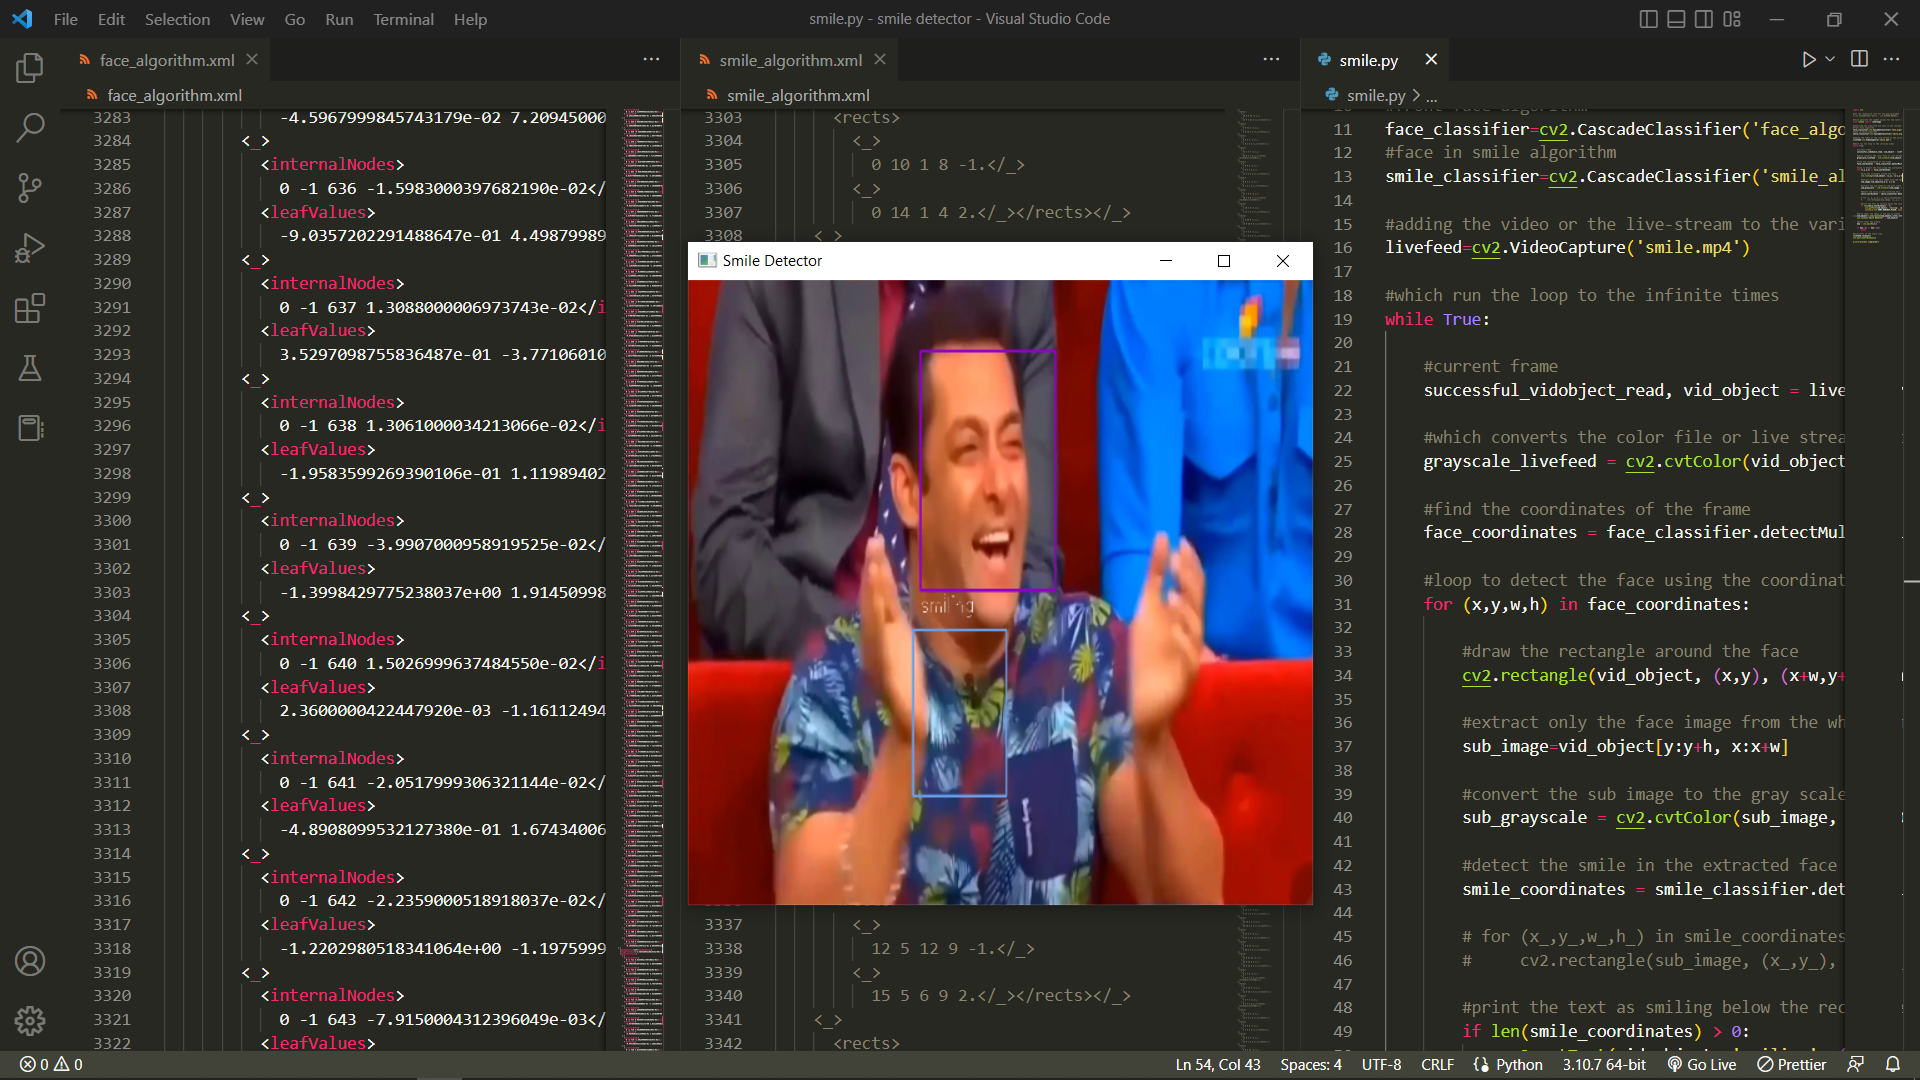Open the Search view in the activity bar
The width and height of the screenshot is (1920, 1080).
click(x=30, y=127)
